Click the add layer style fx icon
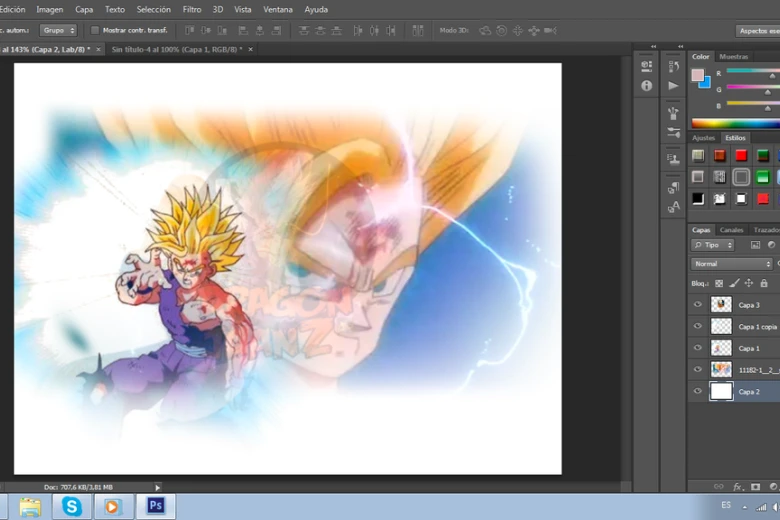Screen dimensions: 780x520 [x=737, y=487]
